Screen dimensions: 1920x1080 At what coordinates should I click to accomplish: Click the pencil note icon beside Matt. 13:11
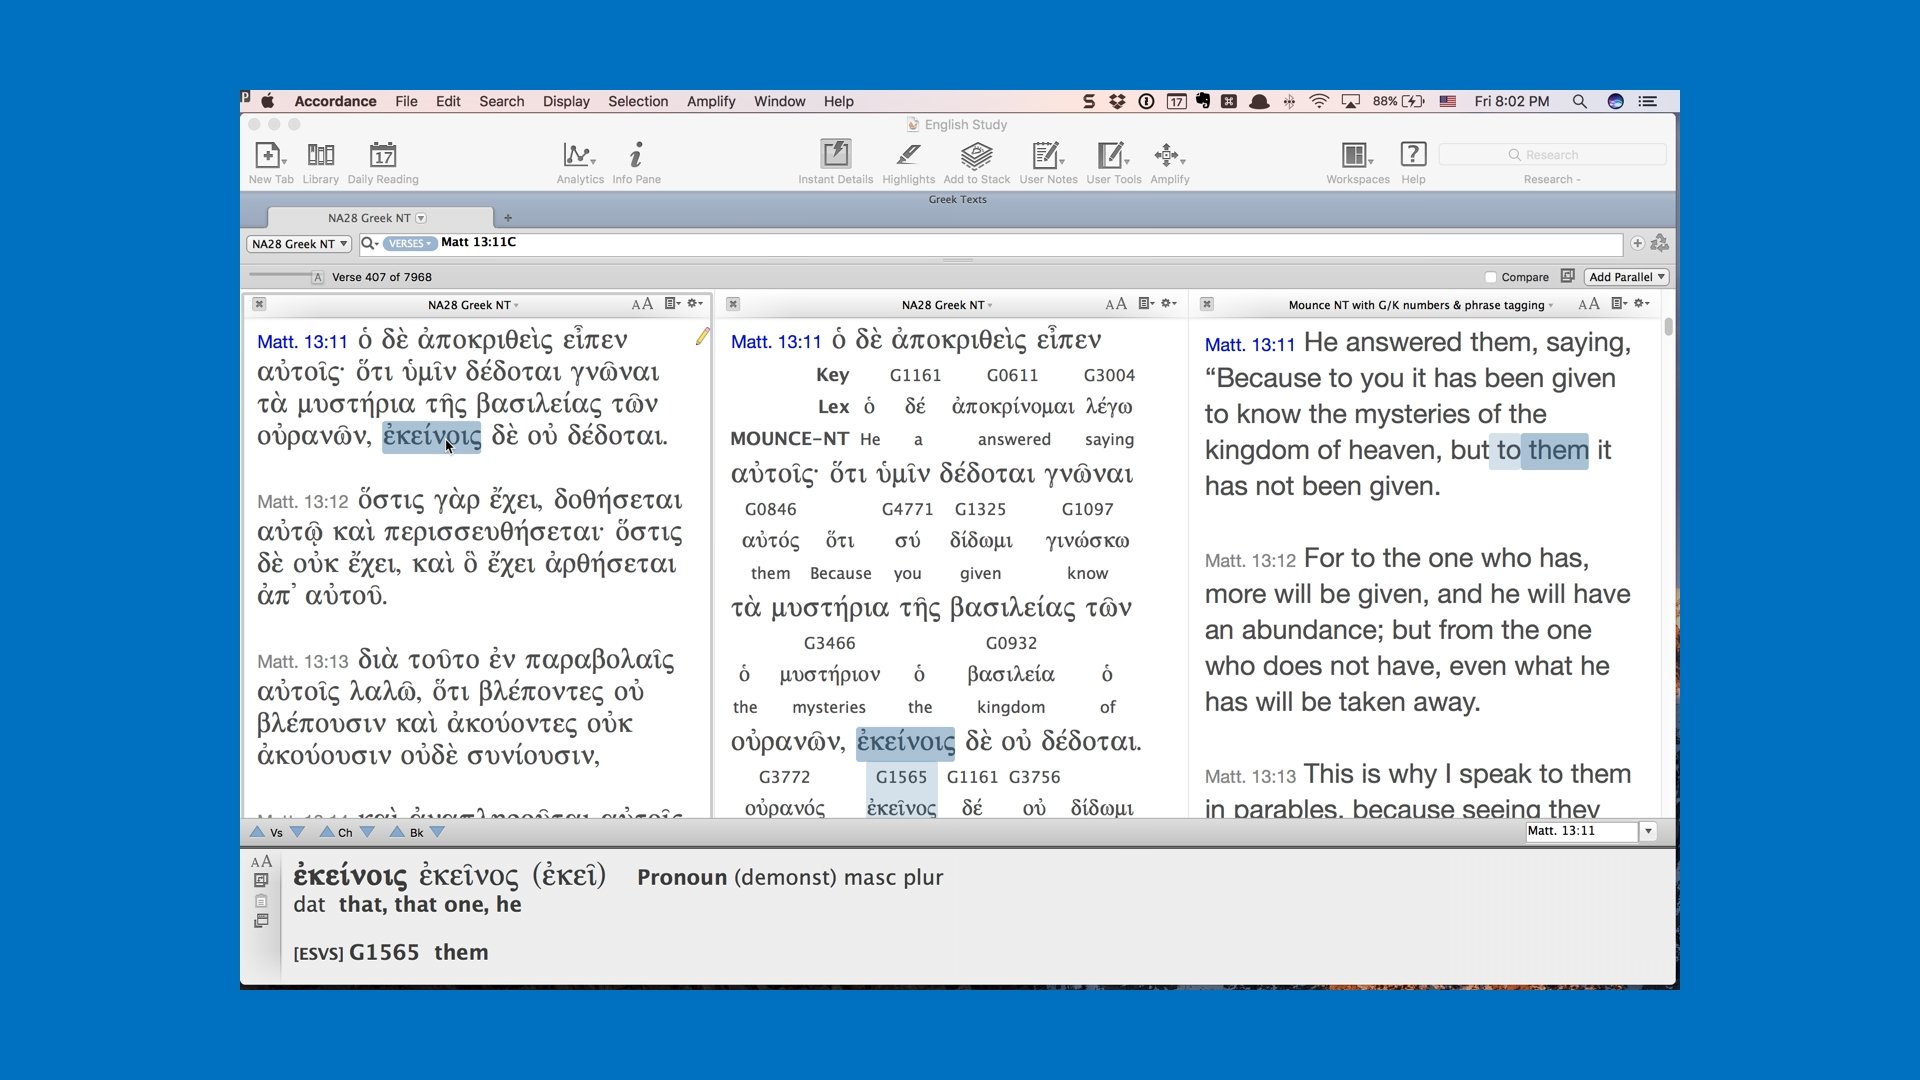[702, 337]
